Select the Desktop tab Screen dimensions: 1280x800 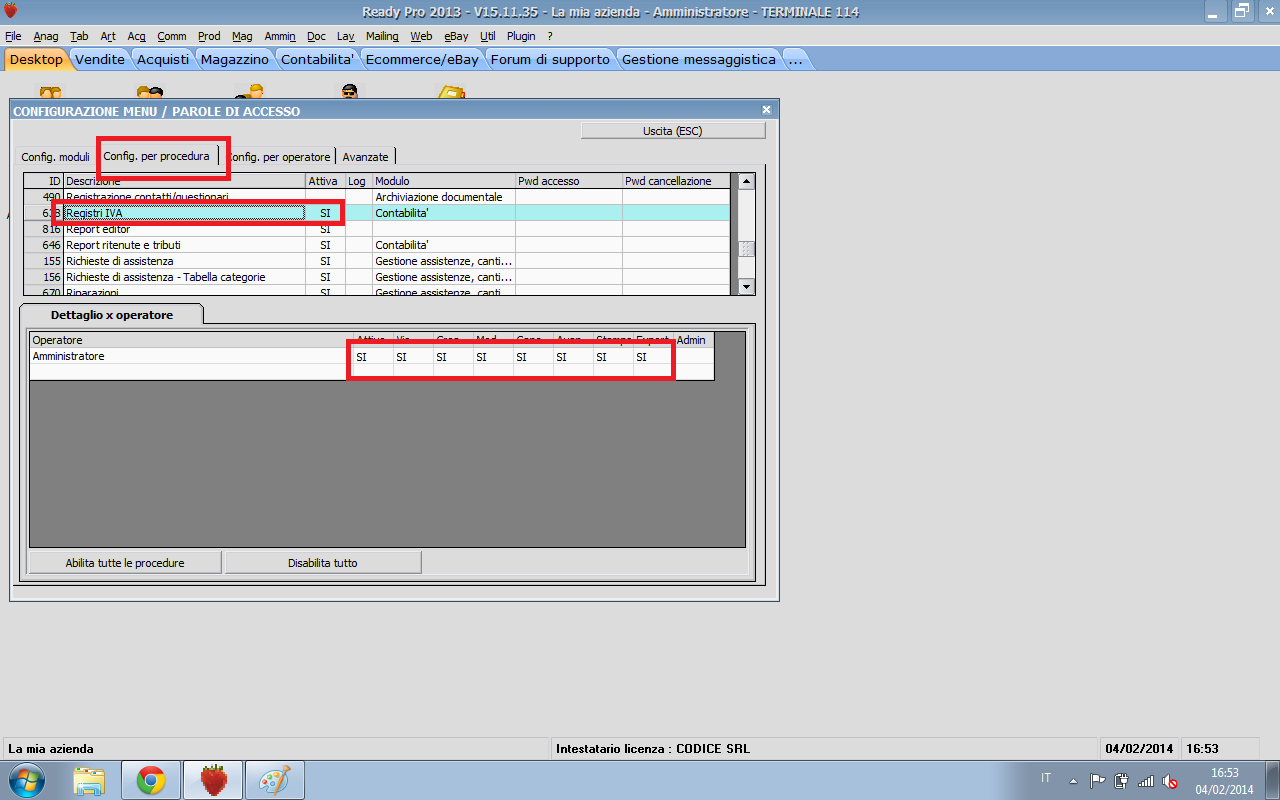pos(36,59)
